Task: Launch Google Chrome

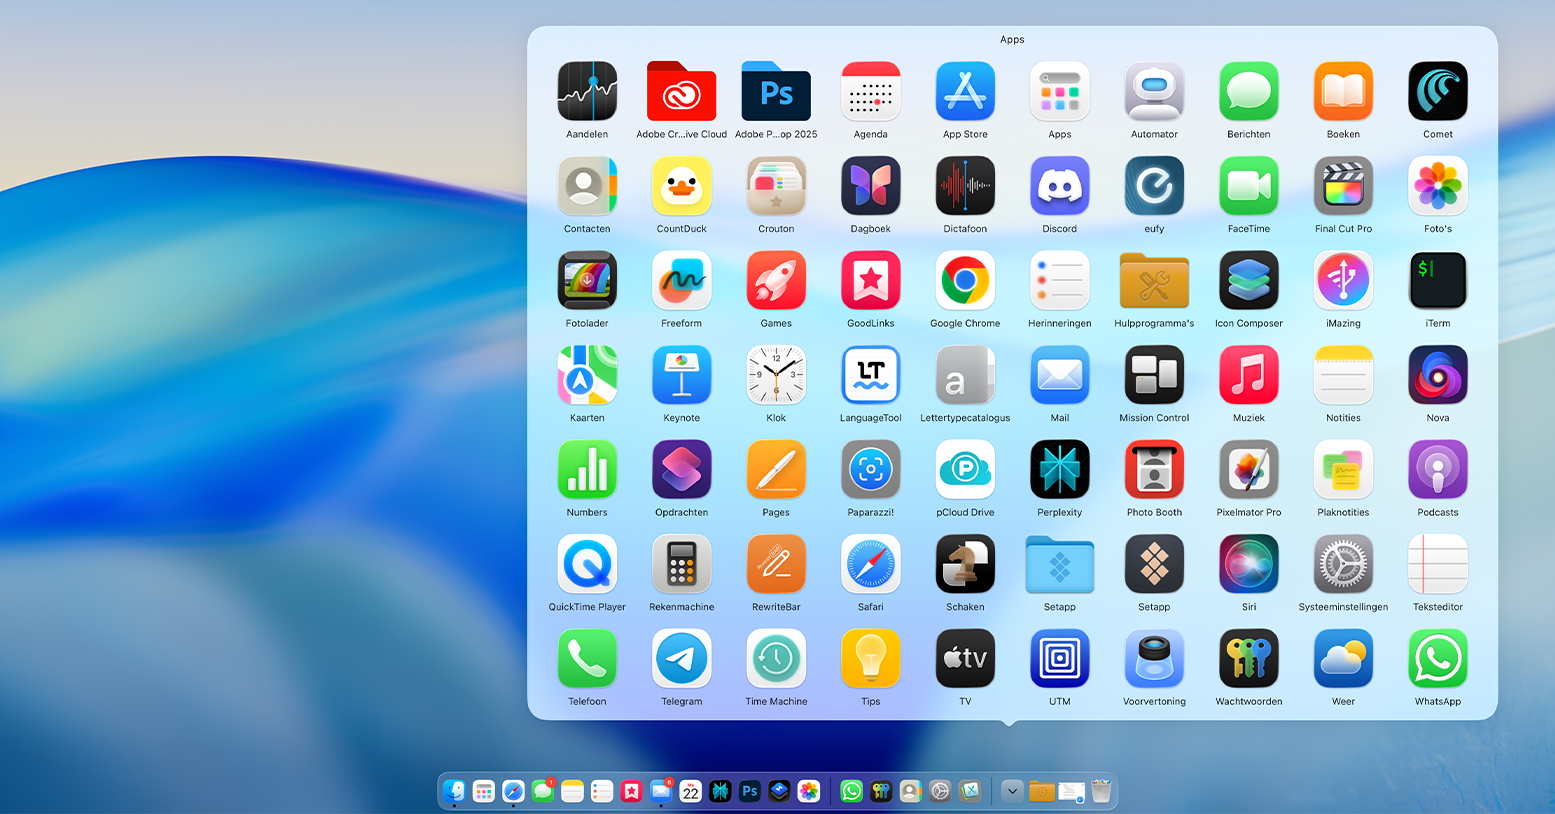Action: tap(965, 280)
